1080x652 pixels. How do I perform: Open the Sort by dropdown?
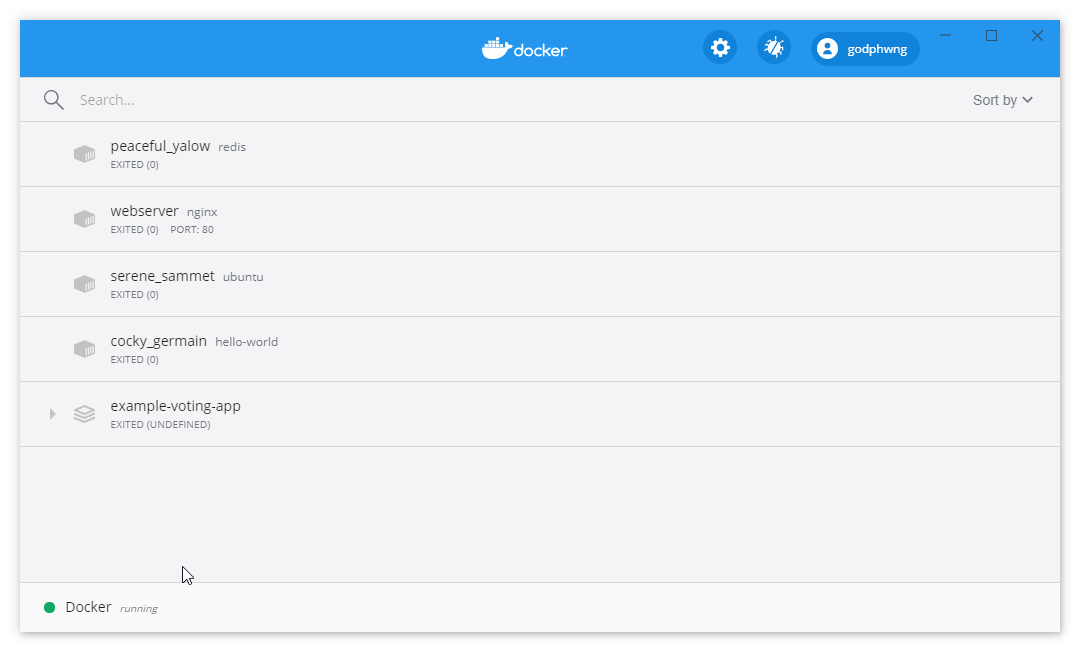tap(1003, 101)
